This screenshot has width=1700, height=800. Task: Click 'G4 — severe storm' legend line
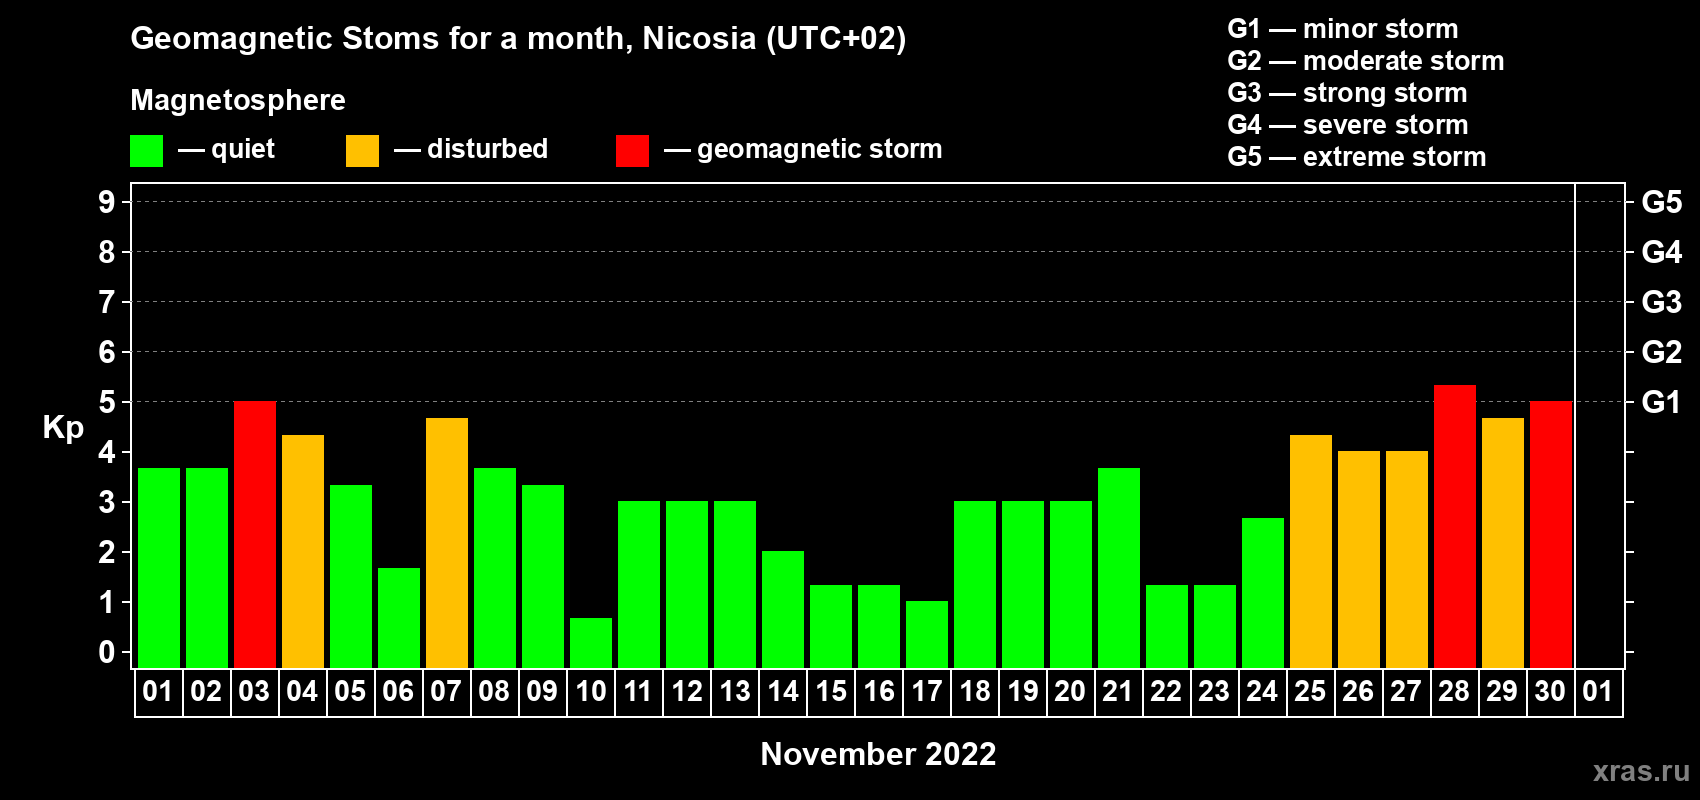point(1348,125)
